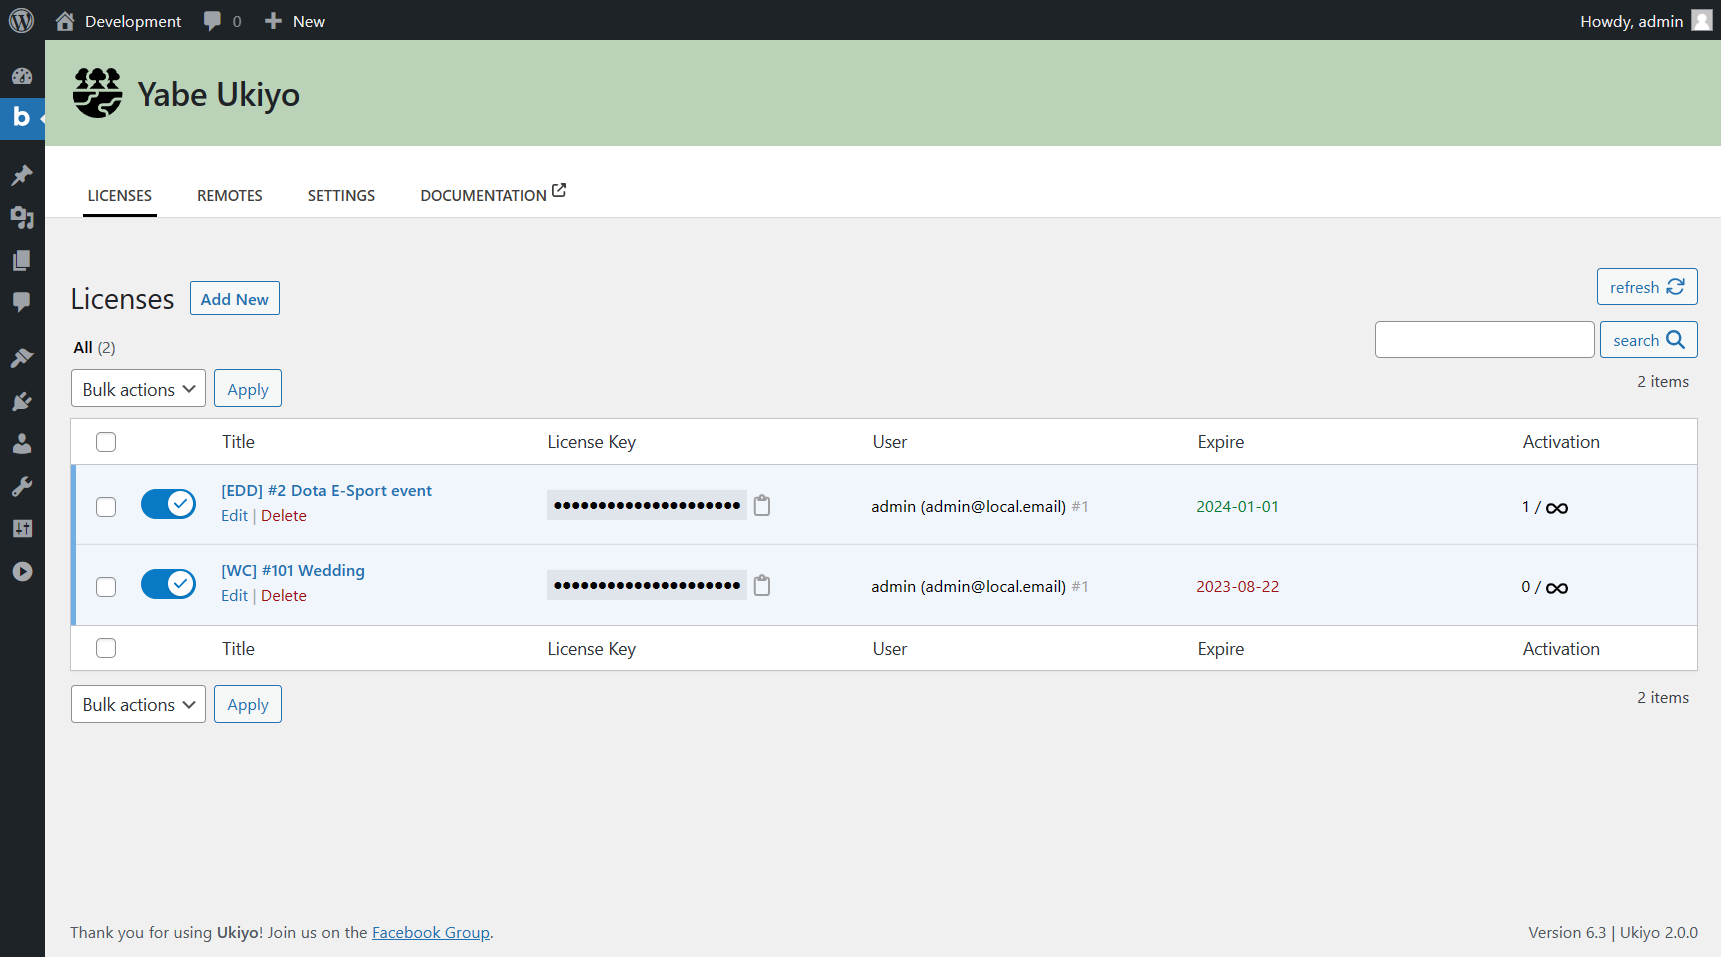Click inside the license search field
The image size is (1721, 957).
click(1485, 339)
